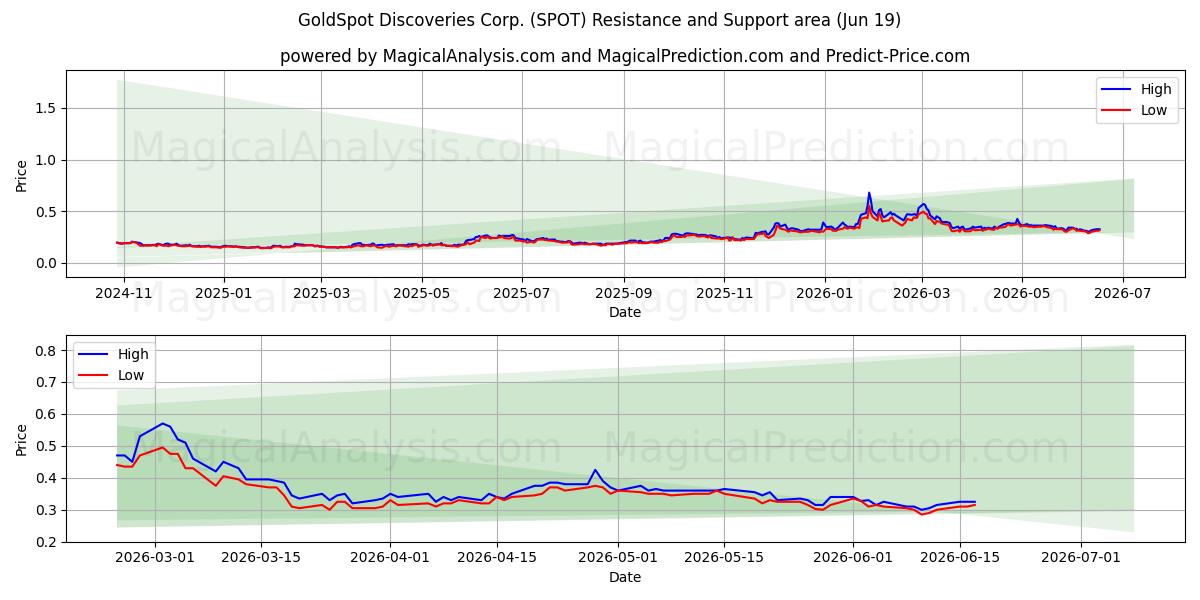The width and height of the screenshot is (1200, 600).
Task: Click the '2025-03' tick label on top chart
Action: (321, 294)
